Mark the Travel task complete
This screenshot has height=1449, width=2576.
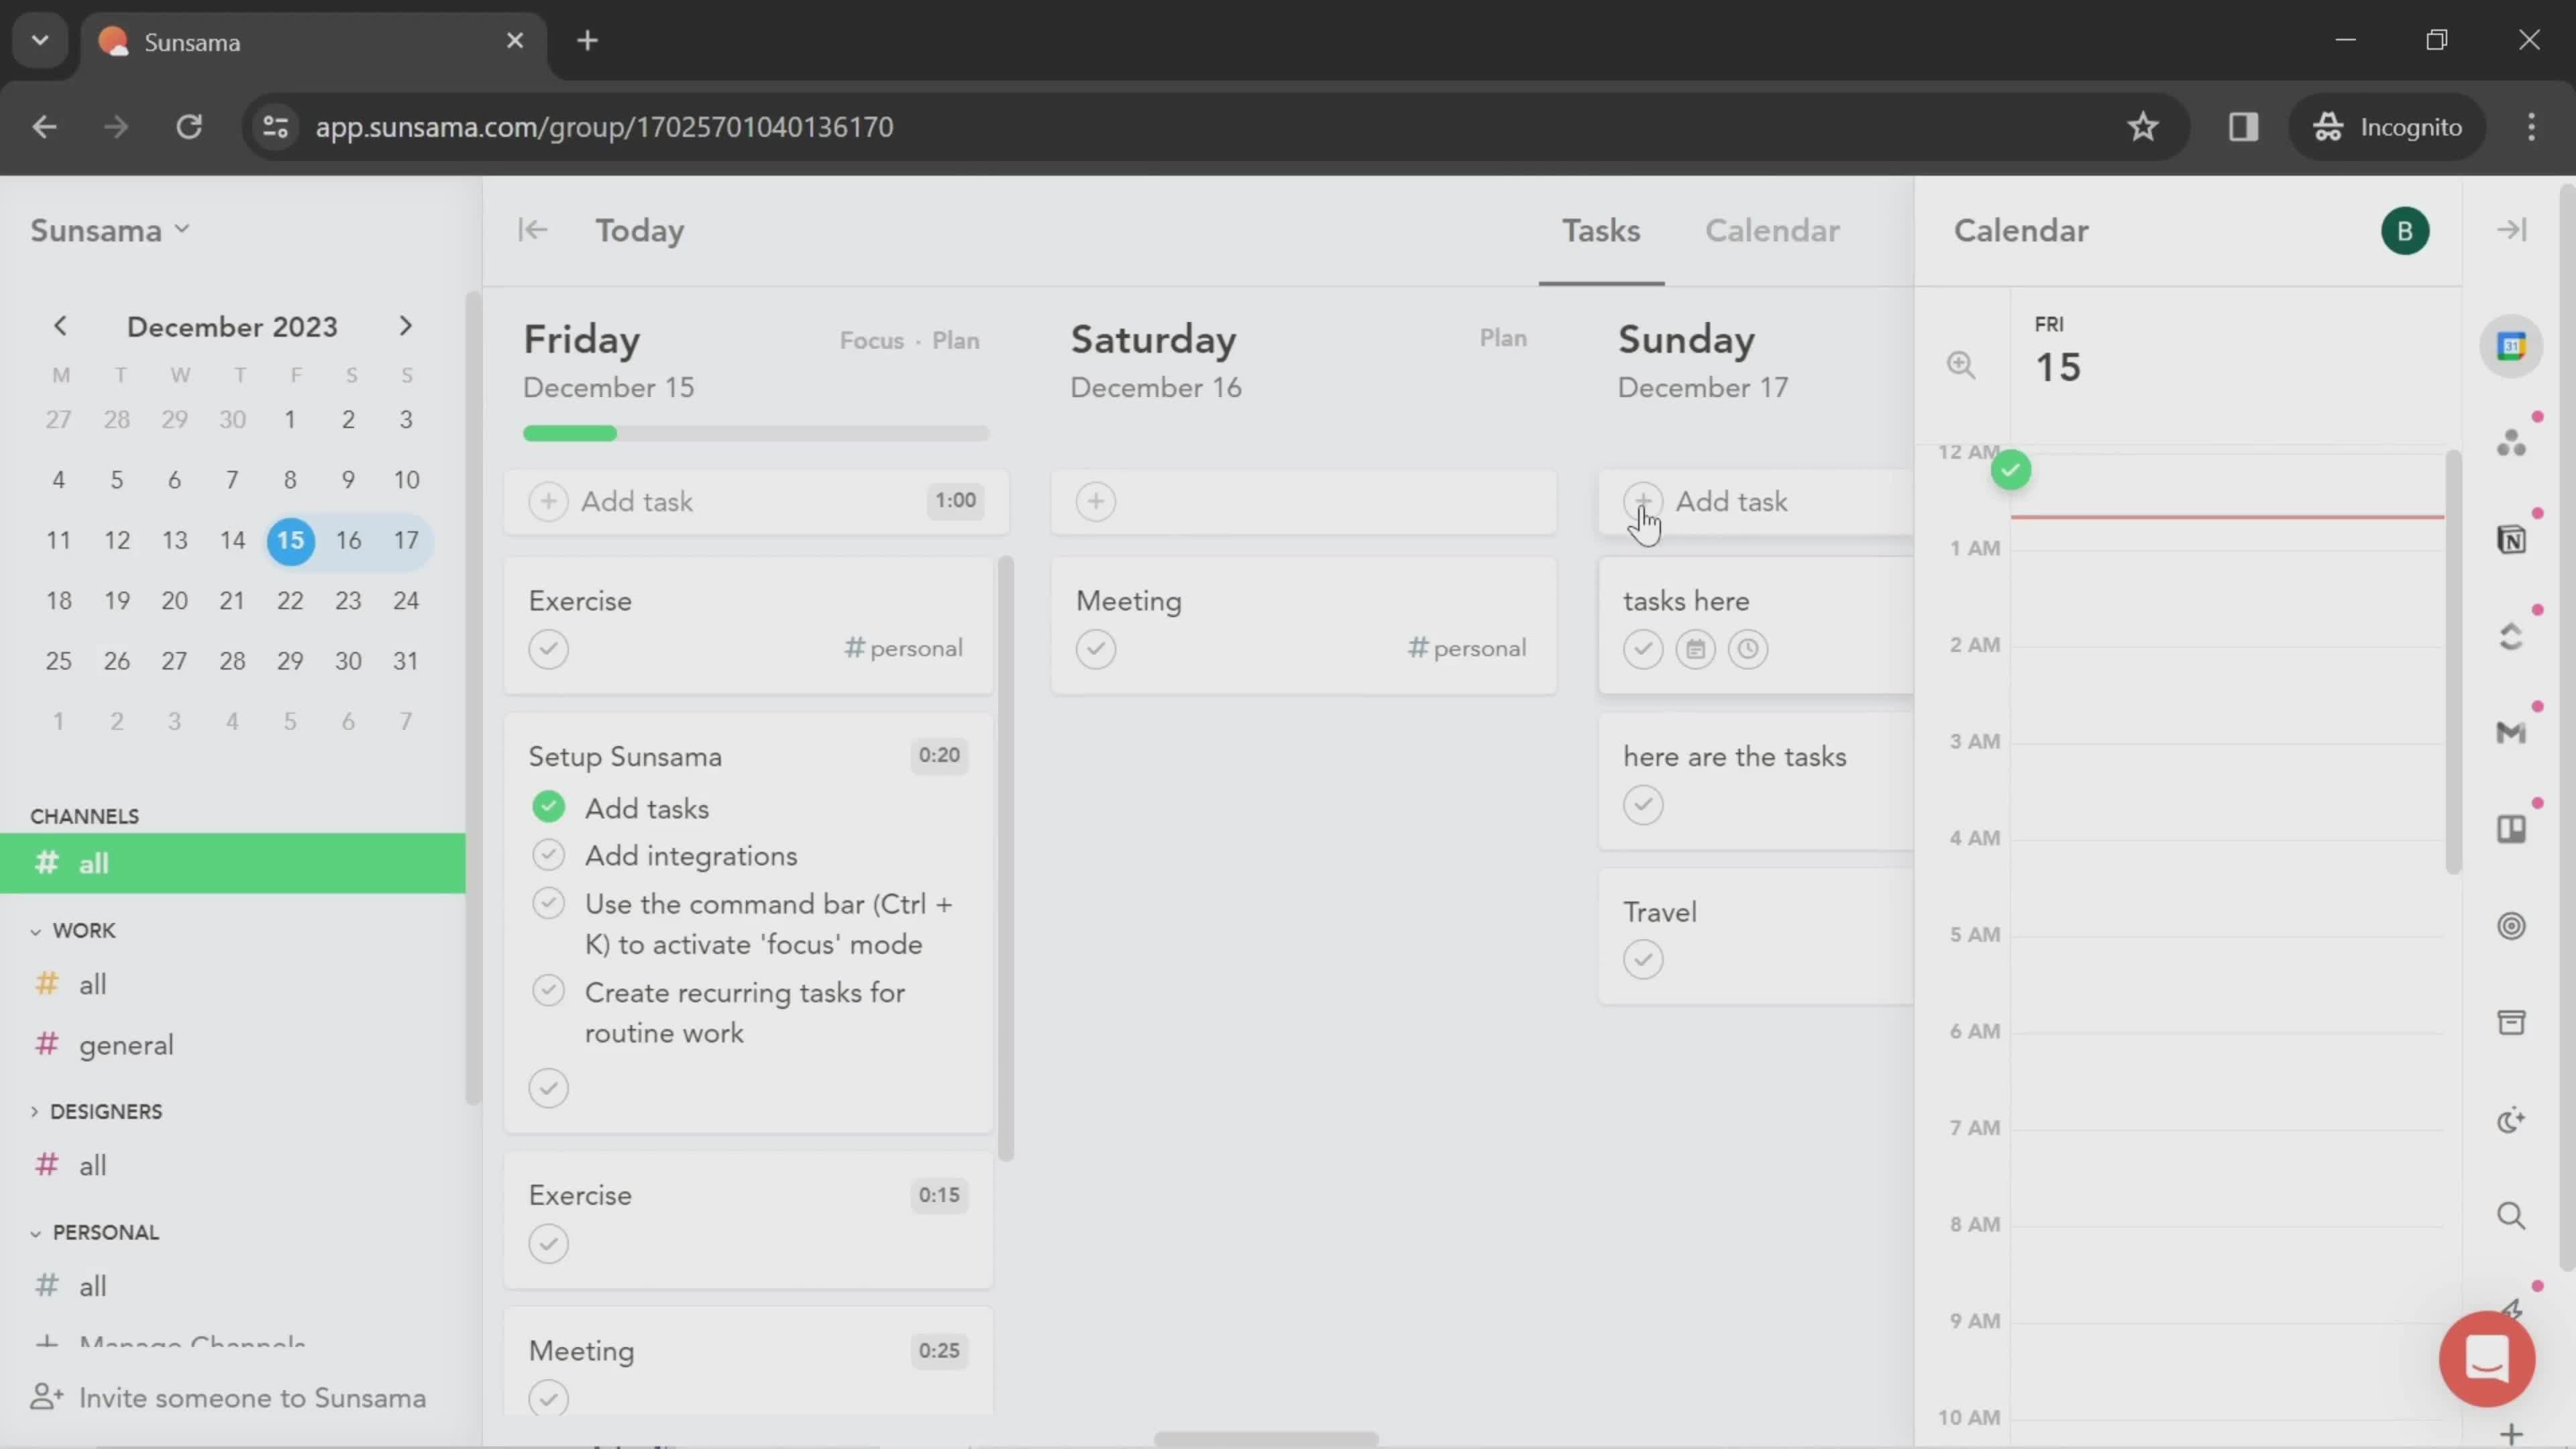click(x=1643, y=960)
